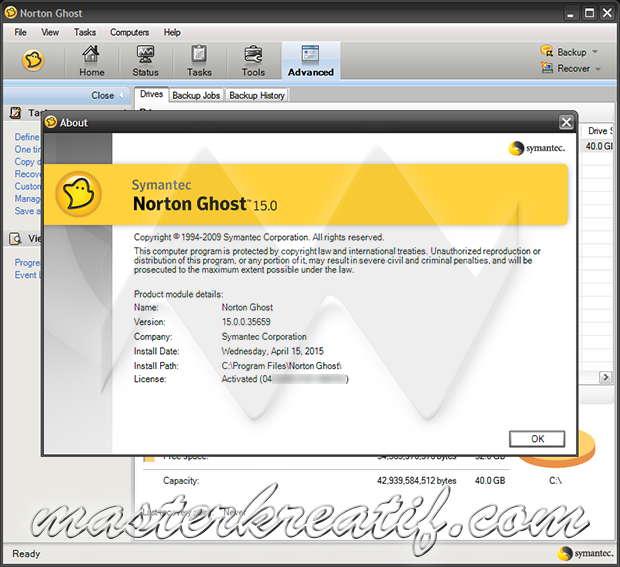The image size is (620, 567).
Task: Click the Copy link in side panel
Action: click(x=27, y=162)
